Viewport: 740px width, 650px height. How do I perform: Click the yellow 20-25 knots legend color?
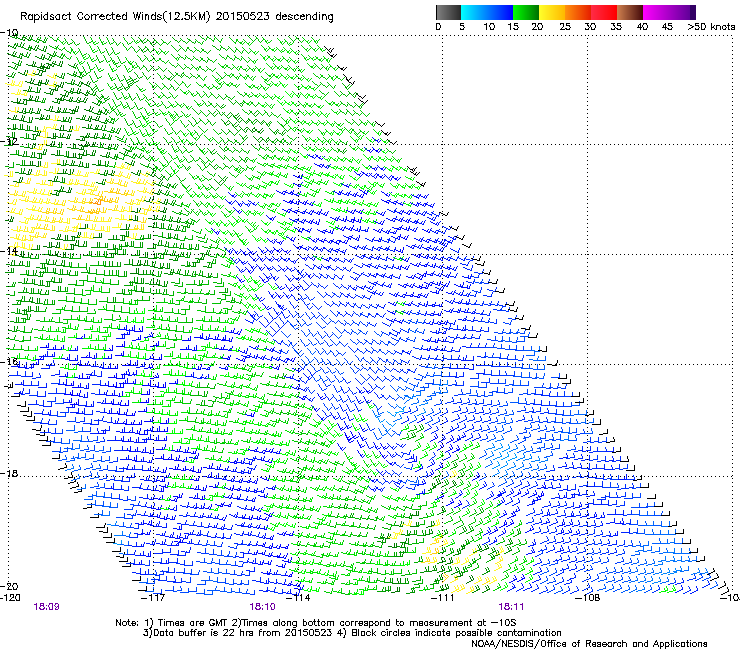[552, 13]
